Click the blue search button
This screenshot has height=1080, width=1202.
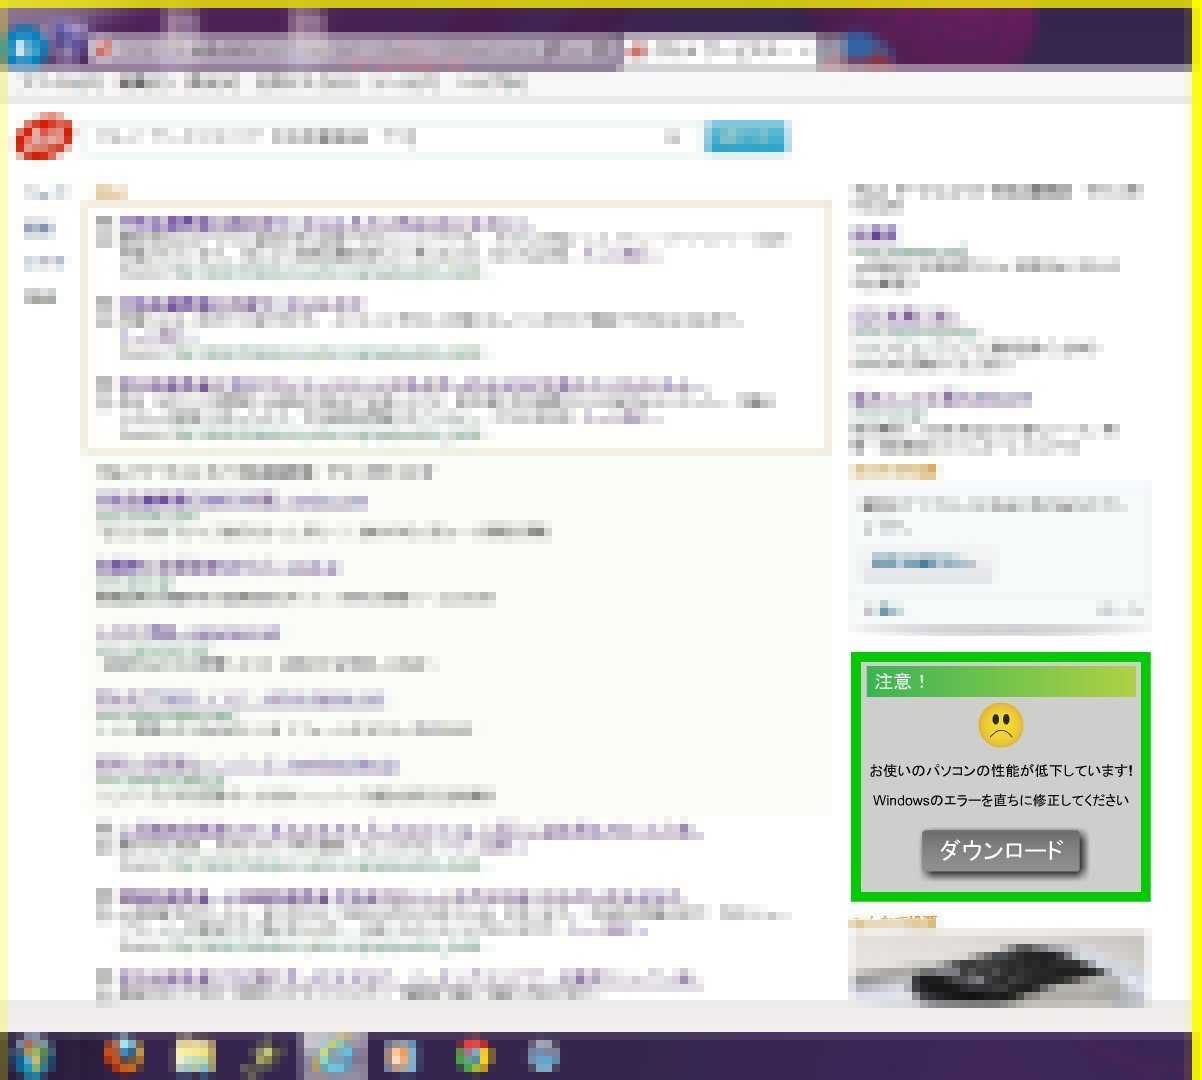(x=747, y=137)
